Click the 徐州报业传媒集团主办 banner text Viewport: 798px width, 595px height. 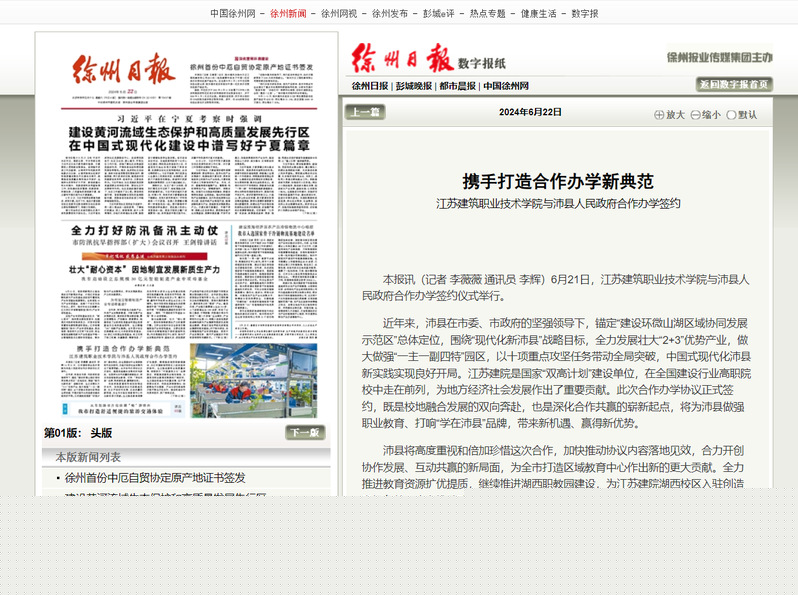click(720, 57)
